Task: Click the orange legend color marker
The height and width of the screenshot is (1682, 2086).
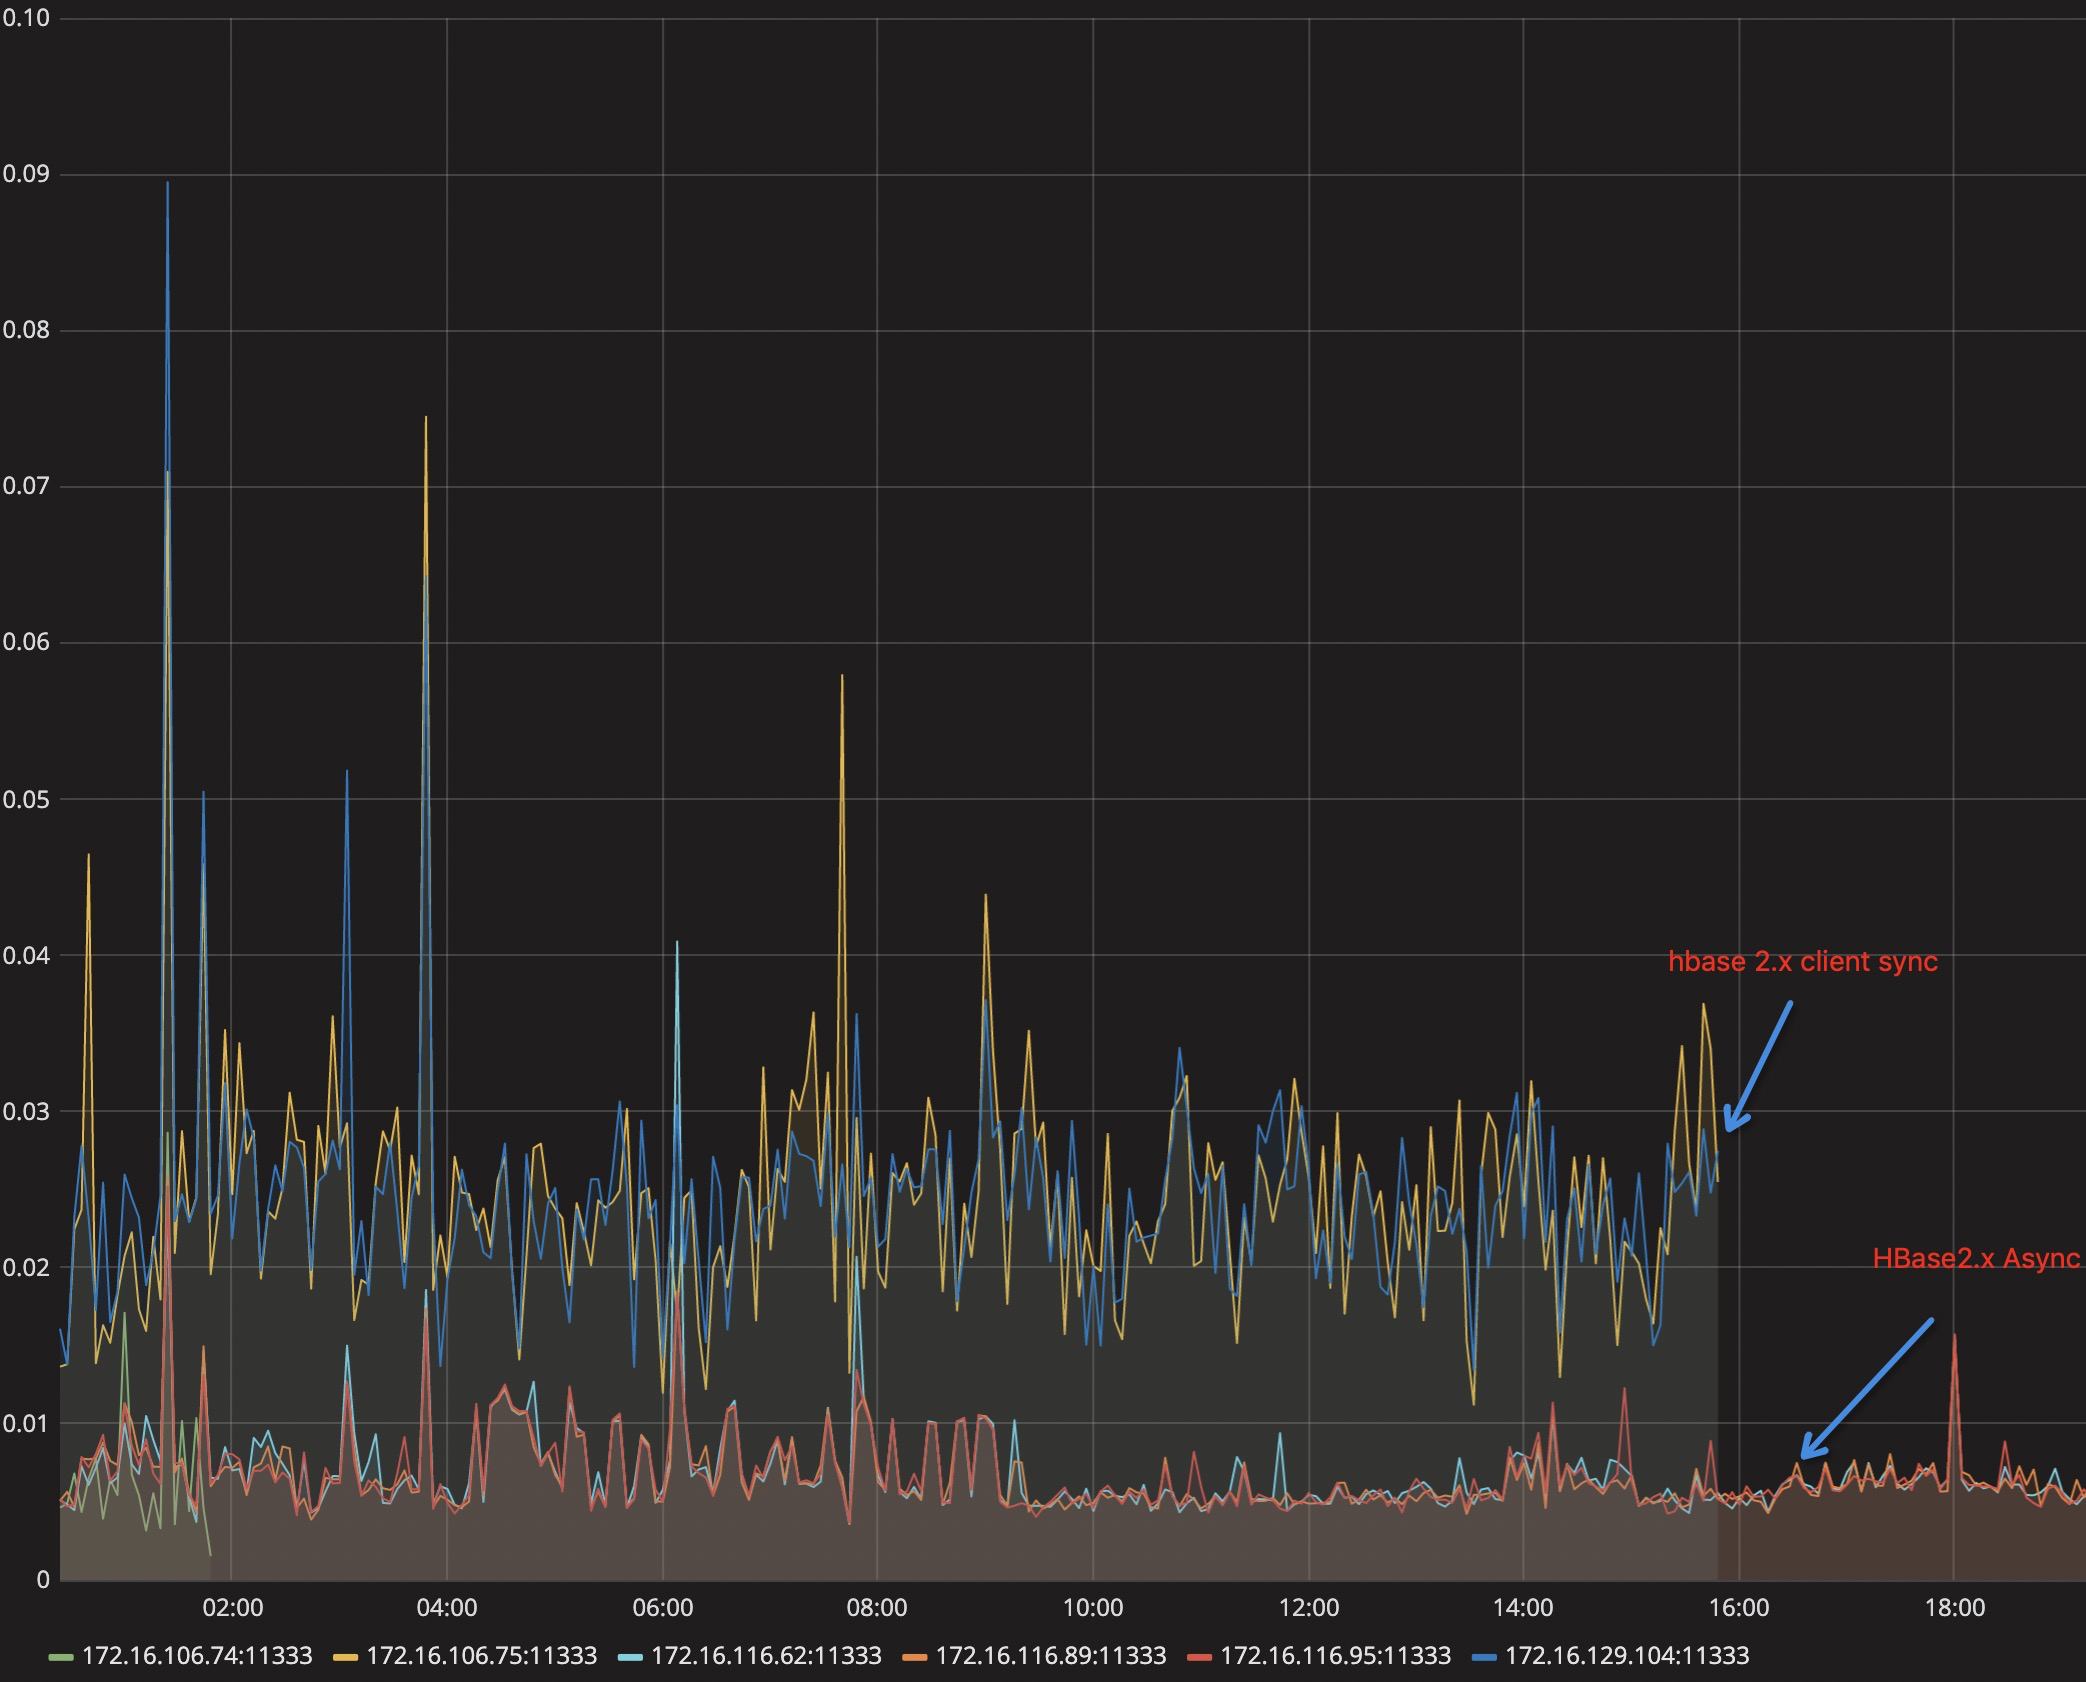Action: 917,1656
